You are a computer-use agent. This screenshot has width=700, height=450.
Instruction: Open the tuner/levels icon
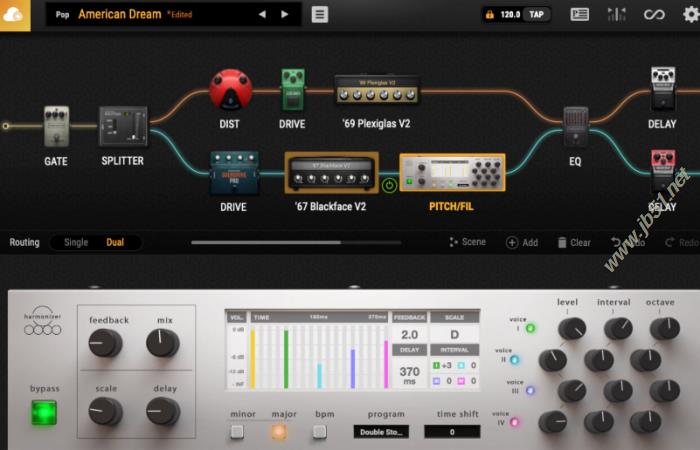(617, 15)
